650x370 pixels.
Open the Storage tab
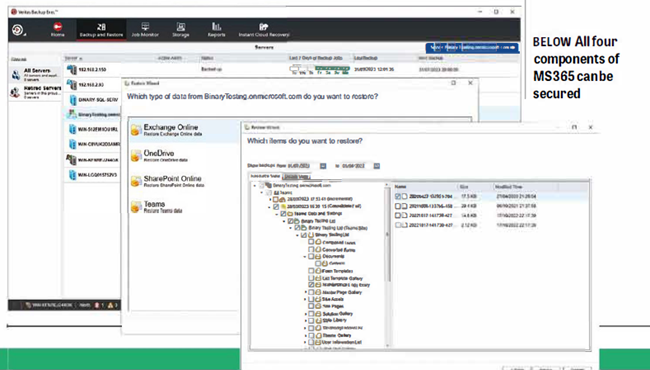[x=181, y=30]
